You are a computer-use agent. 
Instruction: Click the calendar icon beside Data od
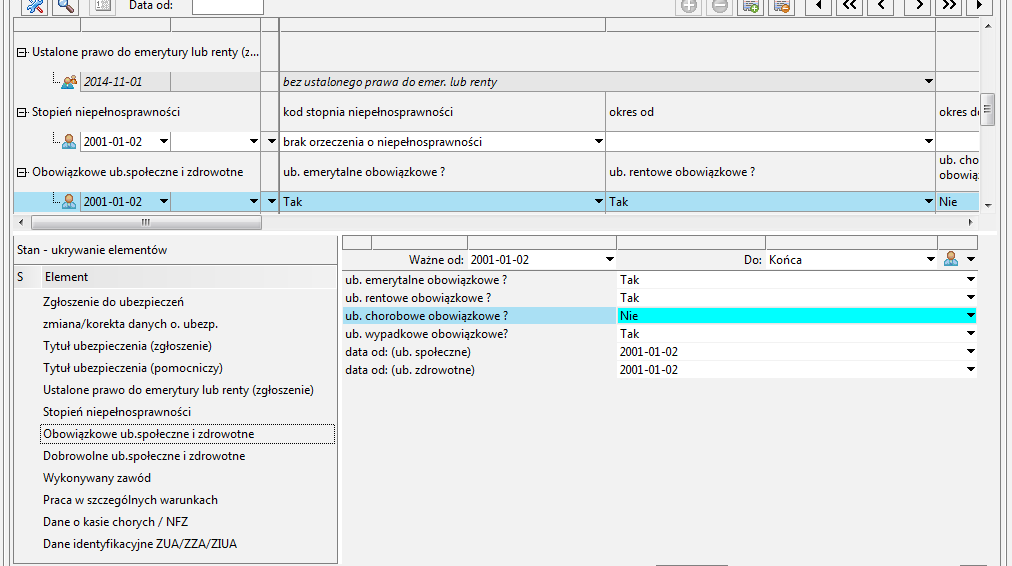tap(102, 6)
